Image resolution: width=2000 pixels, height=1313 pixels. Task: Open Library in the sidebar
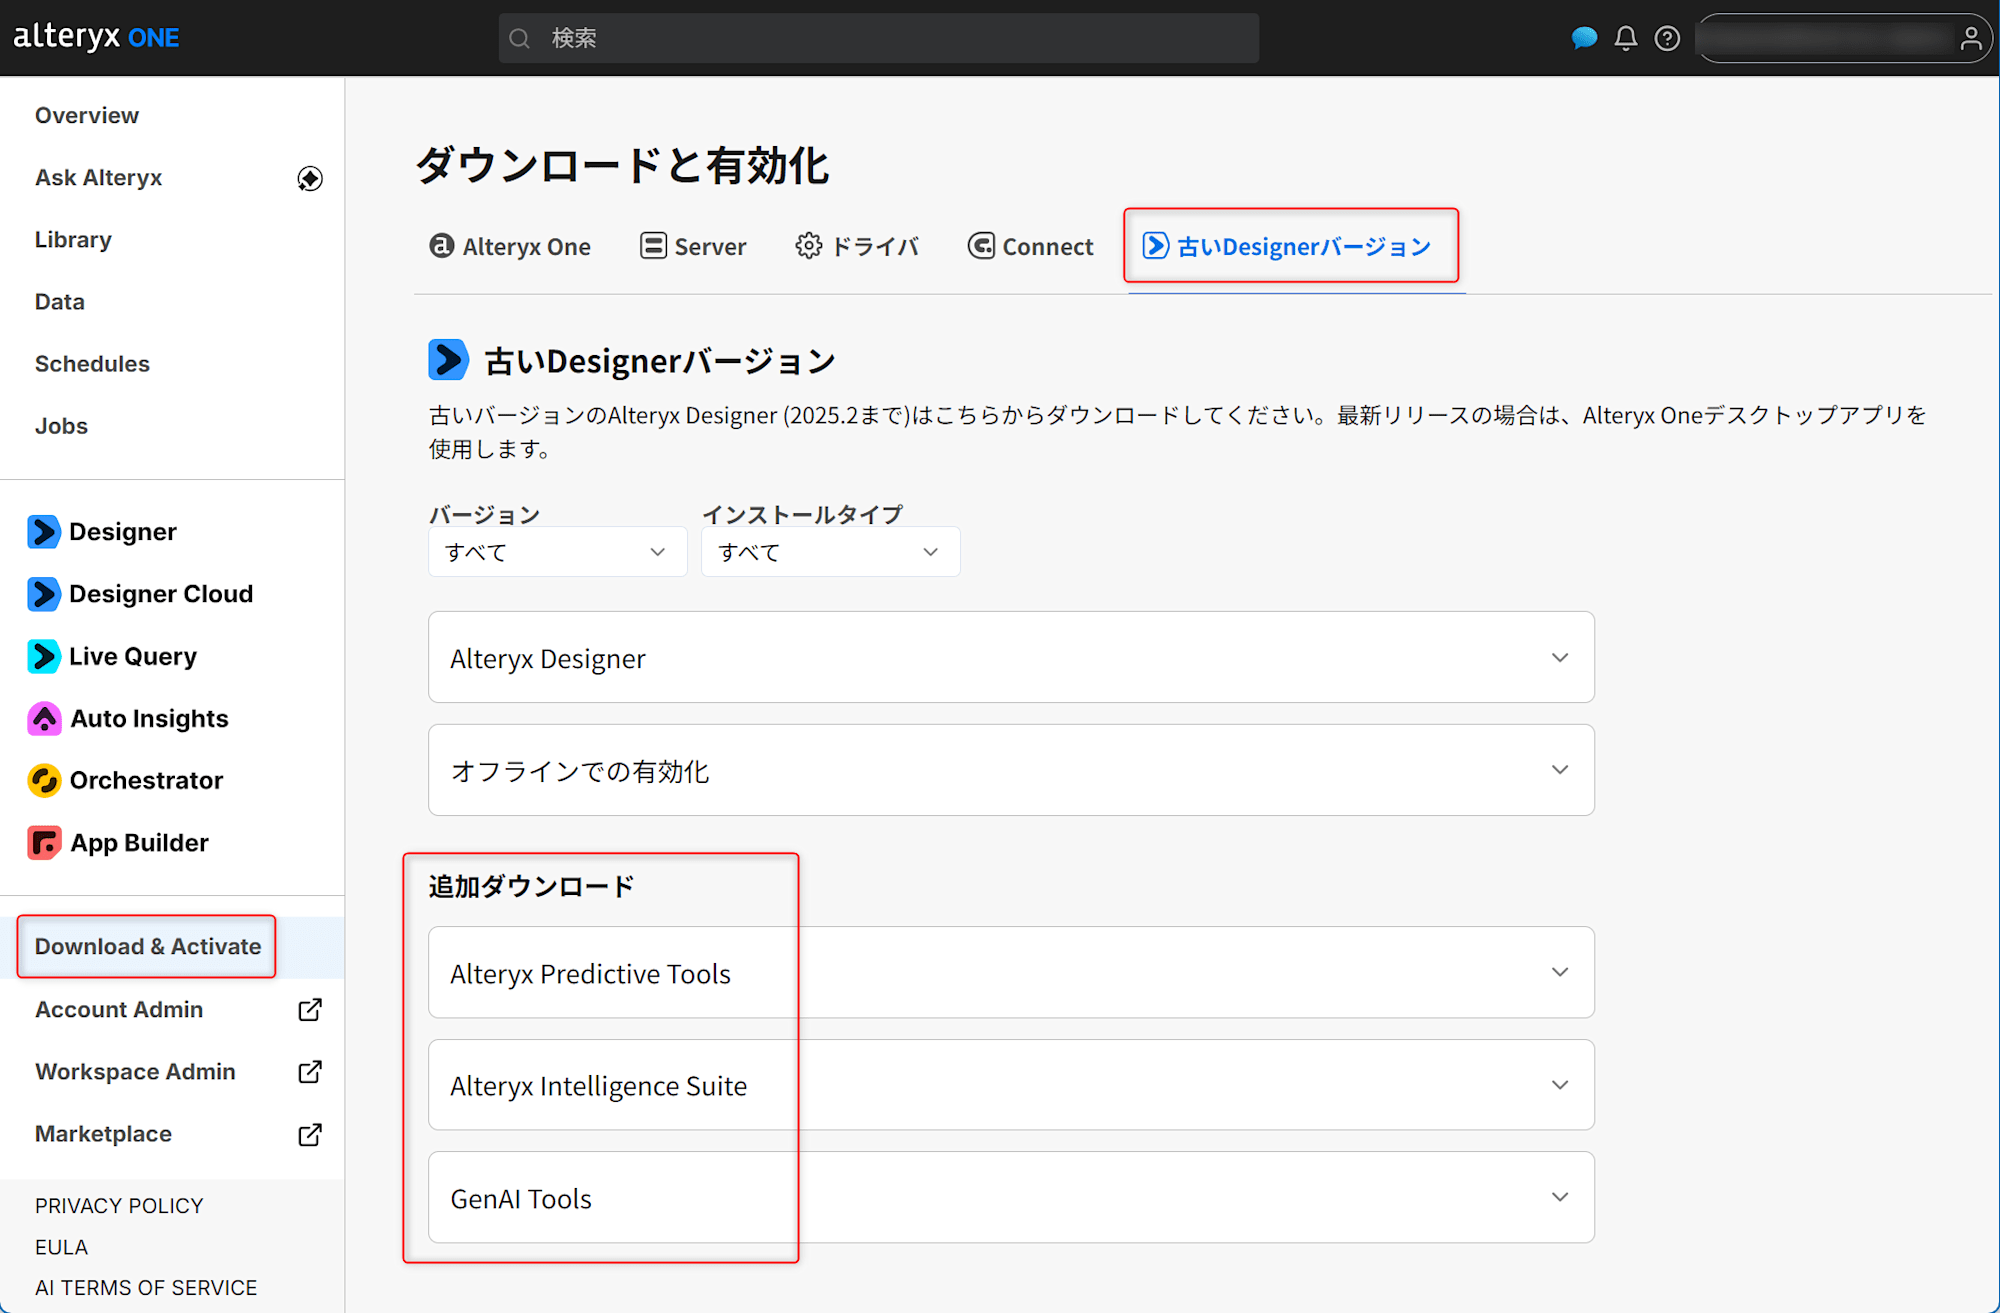tap(73, 240)
